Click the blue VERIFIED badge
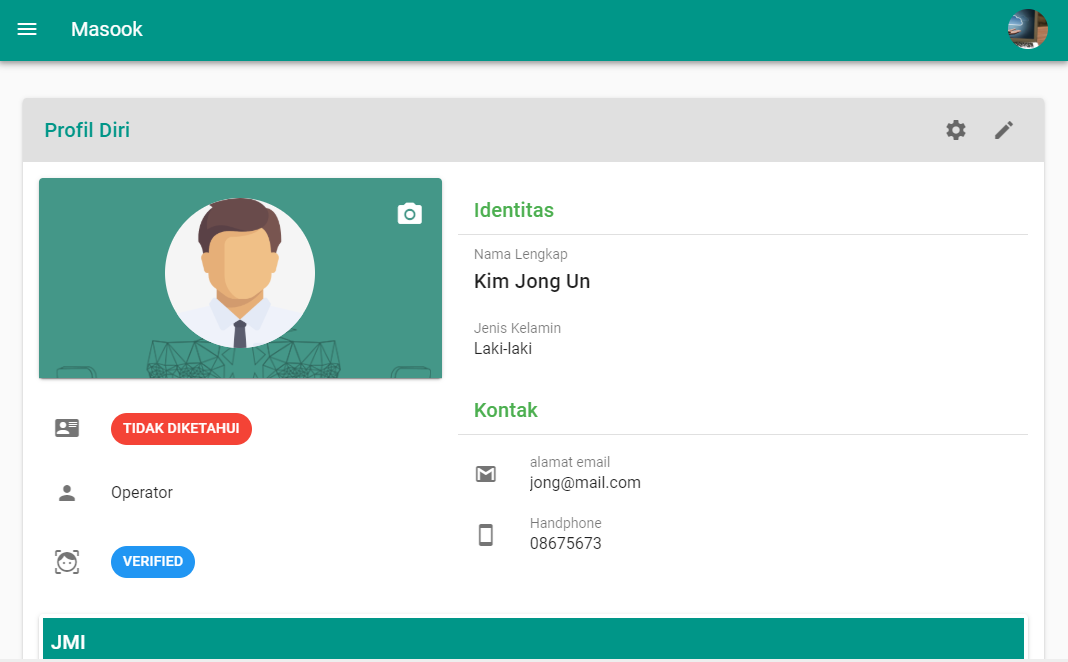1068x662 pixels. pos(153,562)
